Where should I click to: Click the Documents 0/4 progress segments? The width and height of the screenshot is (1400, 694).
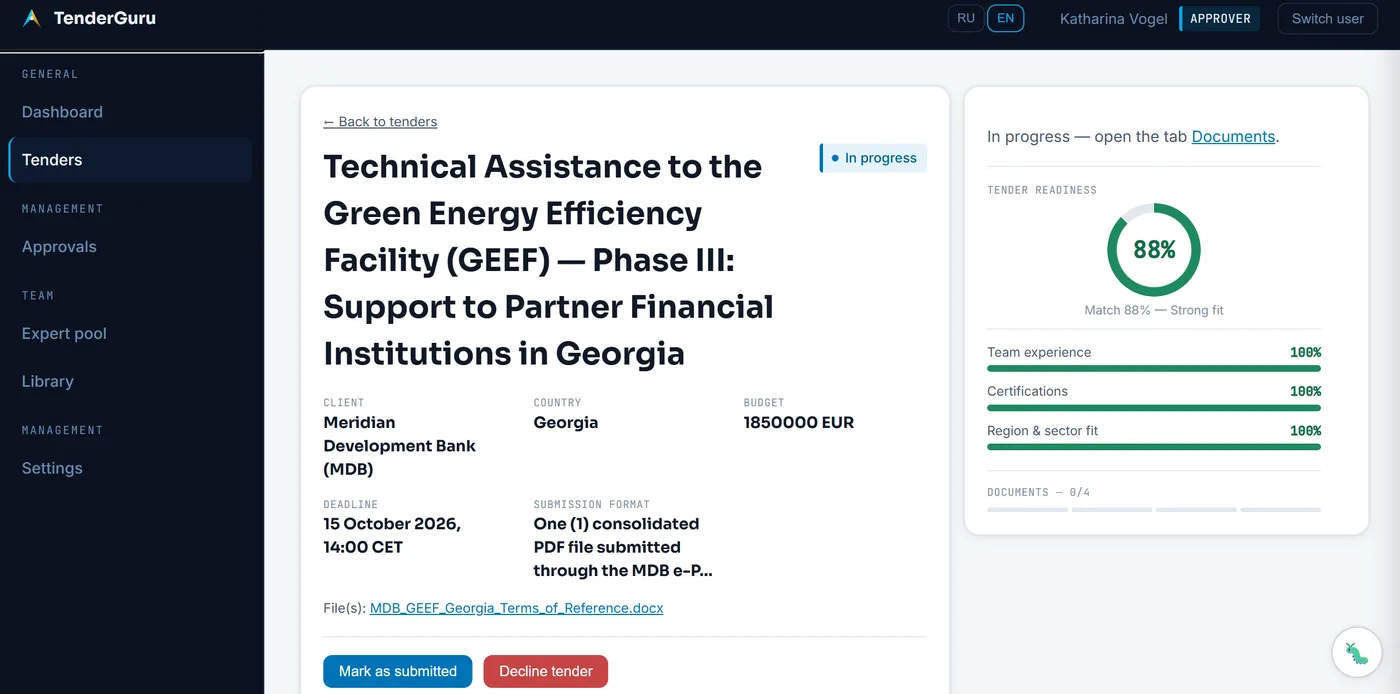[1154, 510]
